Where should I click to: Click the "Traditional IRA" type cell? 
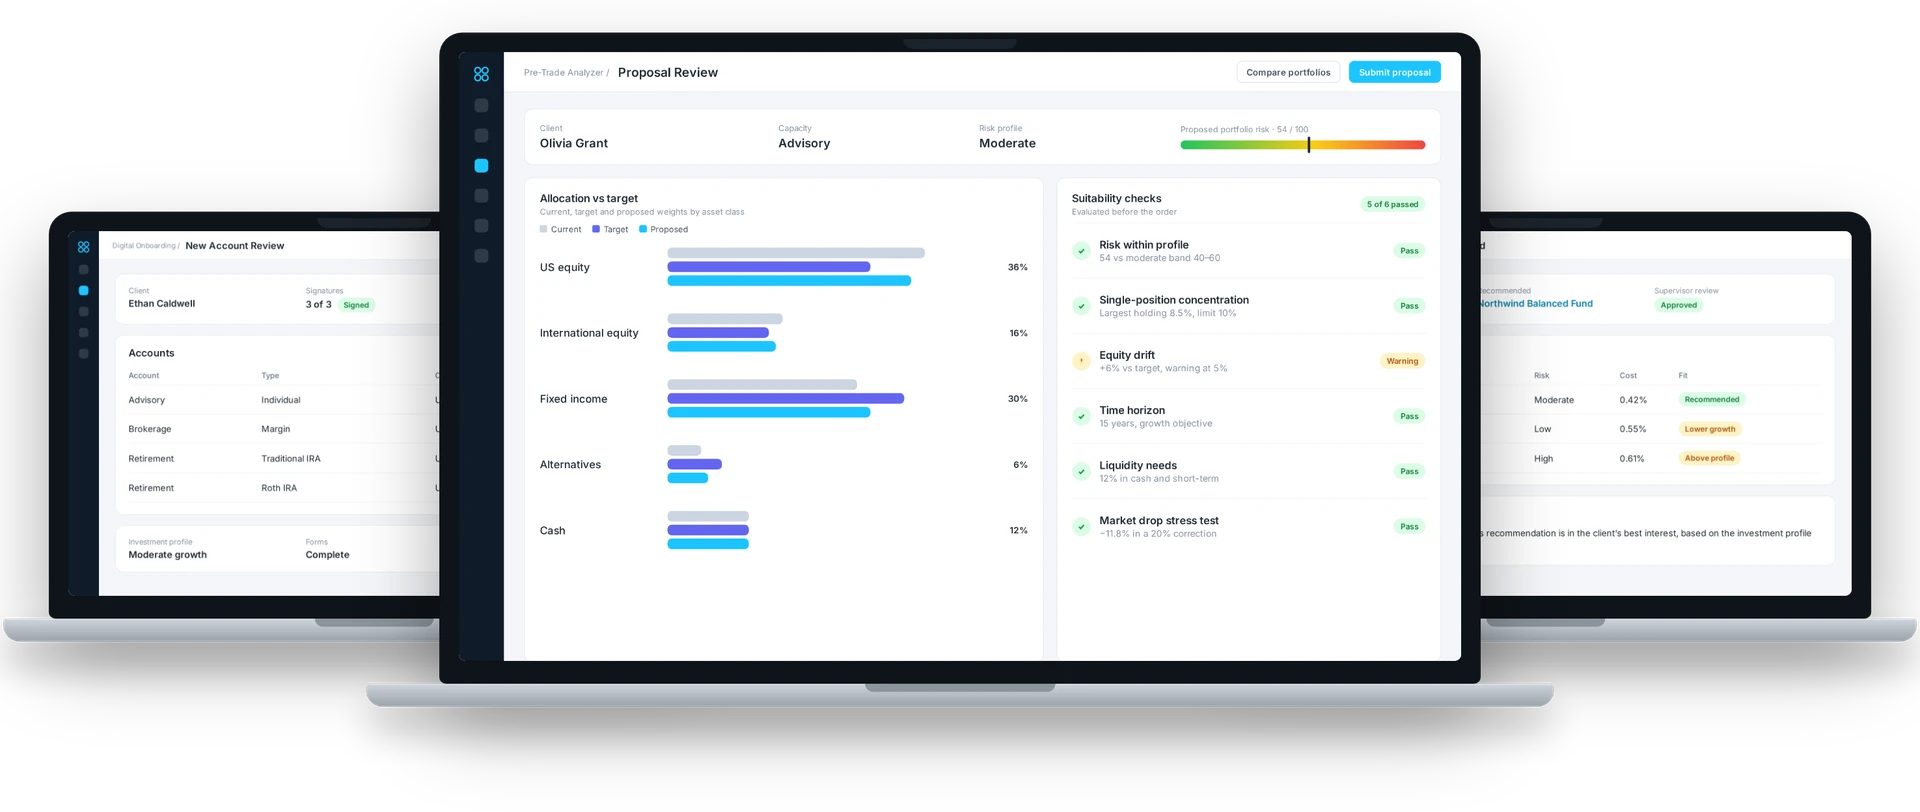pos(291,459)
